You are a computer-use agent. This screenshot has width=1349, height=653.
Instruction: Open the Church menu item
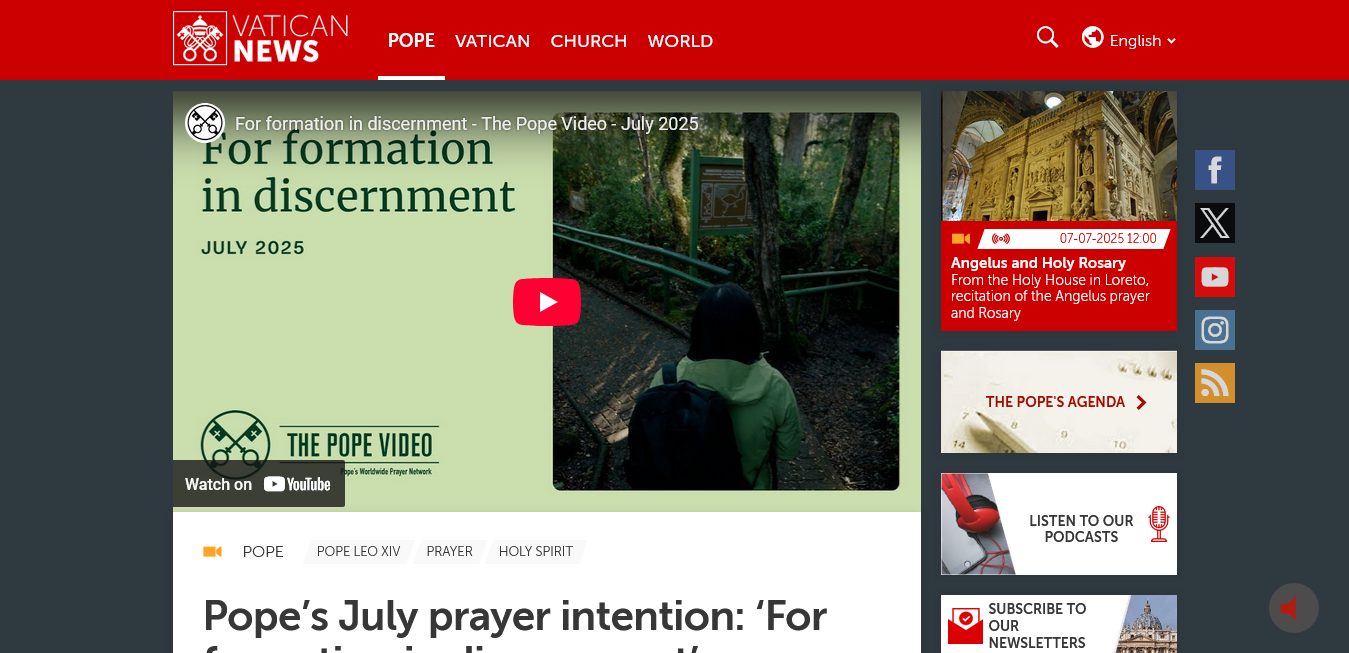(x=589, y=41)
